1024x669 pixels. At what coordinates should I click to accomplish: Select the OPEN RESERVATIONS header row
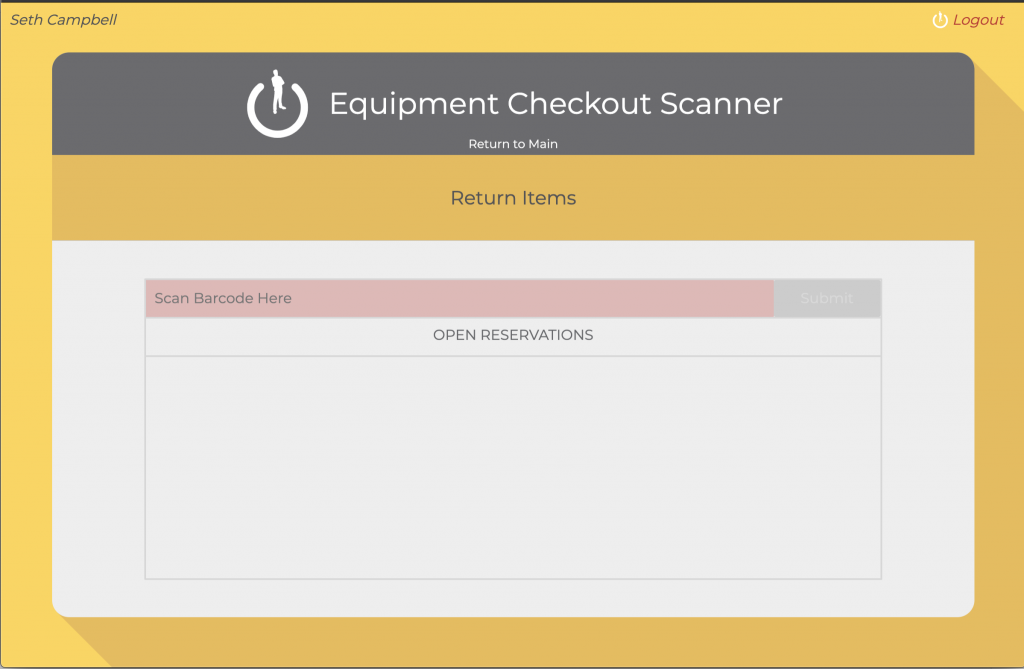pyautogui.click(x=513, y=336)
